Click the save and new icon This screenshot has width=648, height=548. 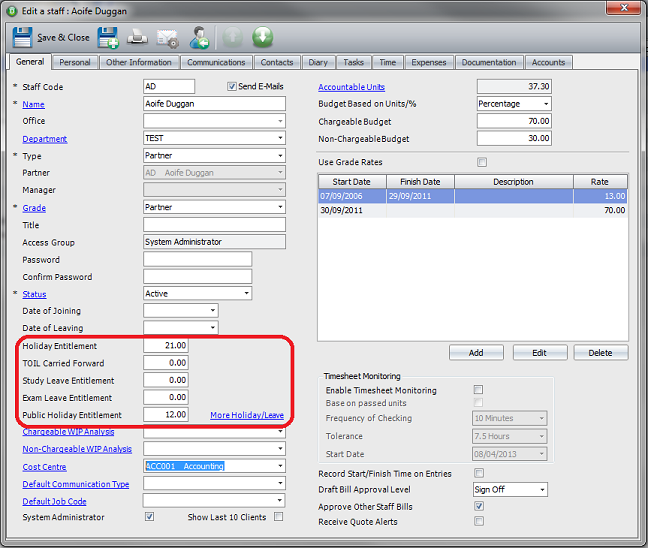click(107, 38)
